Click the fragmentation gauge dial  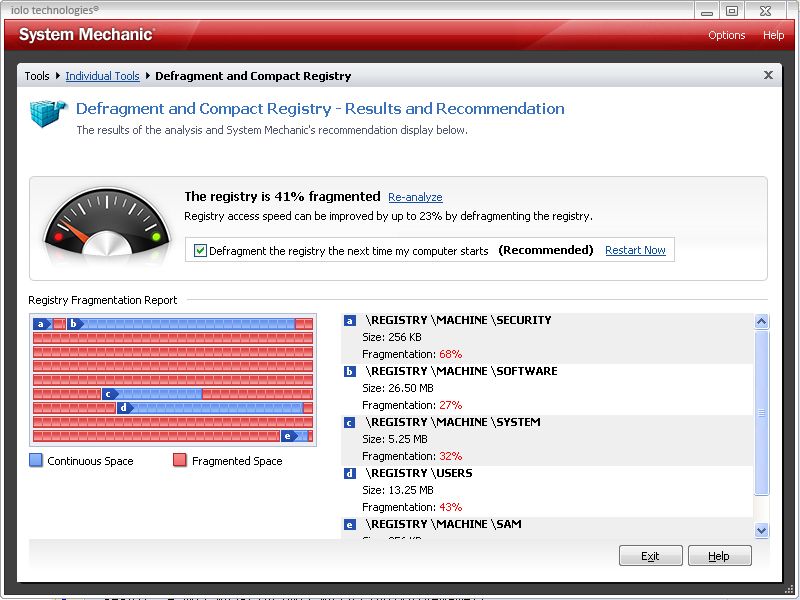point(107,223)
